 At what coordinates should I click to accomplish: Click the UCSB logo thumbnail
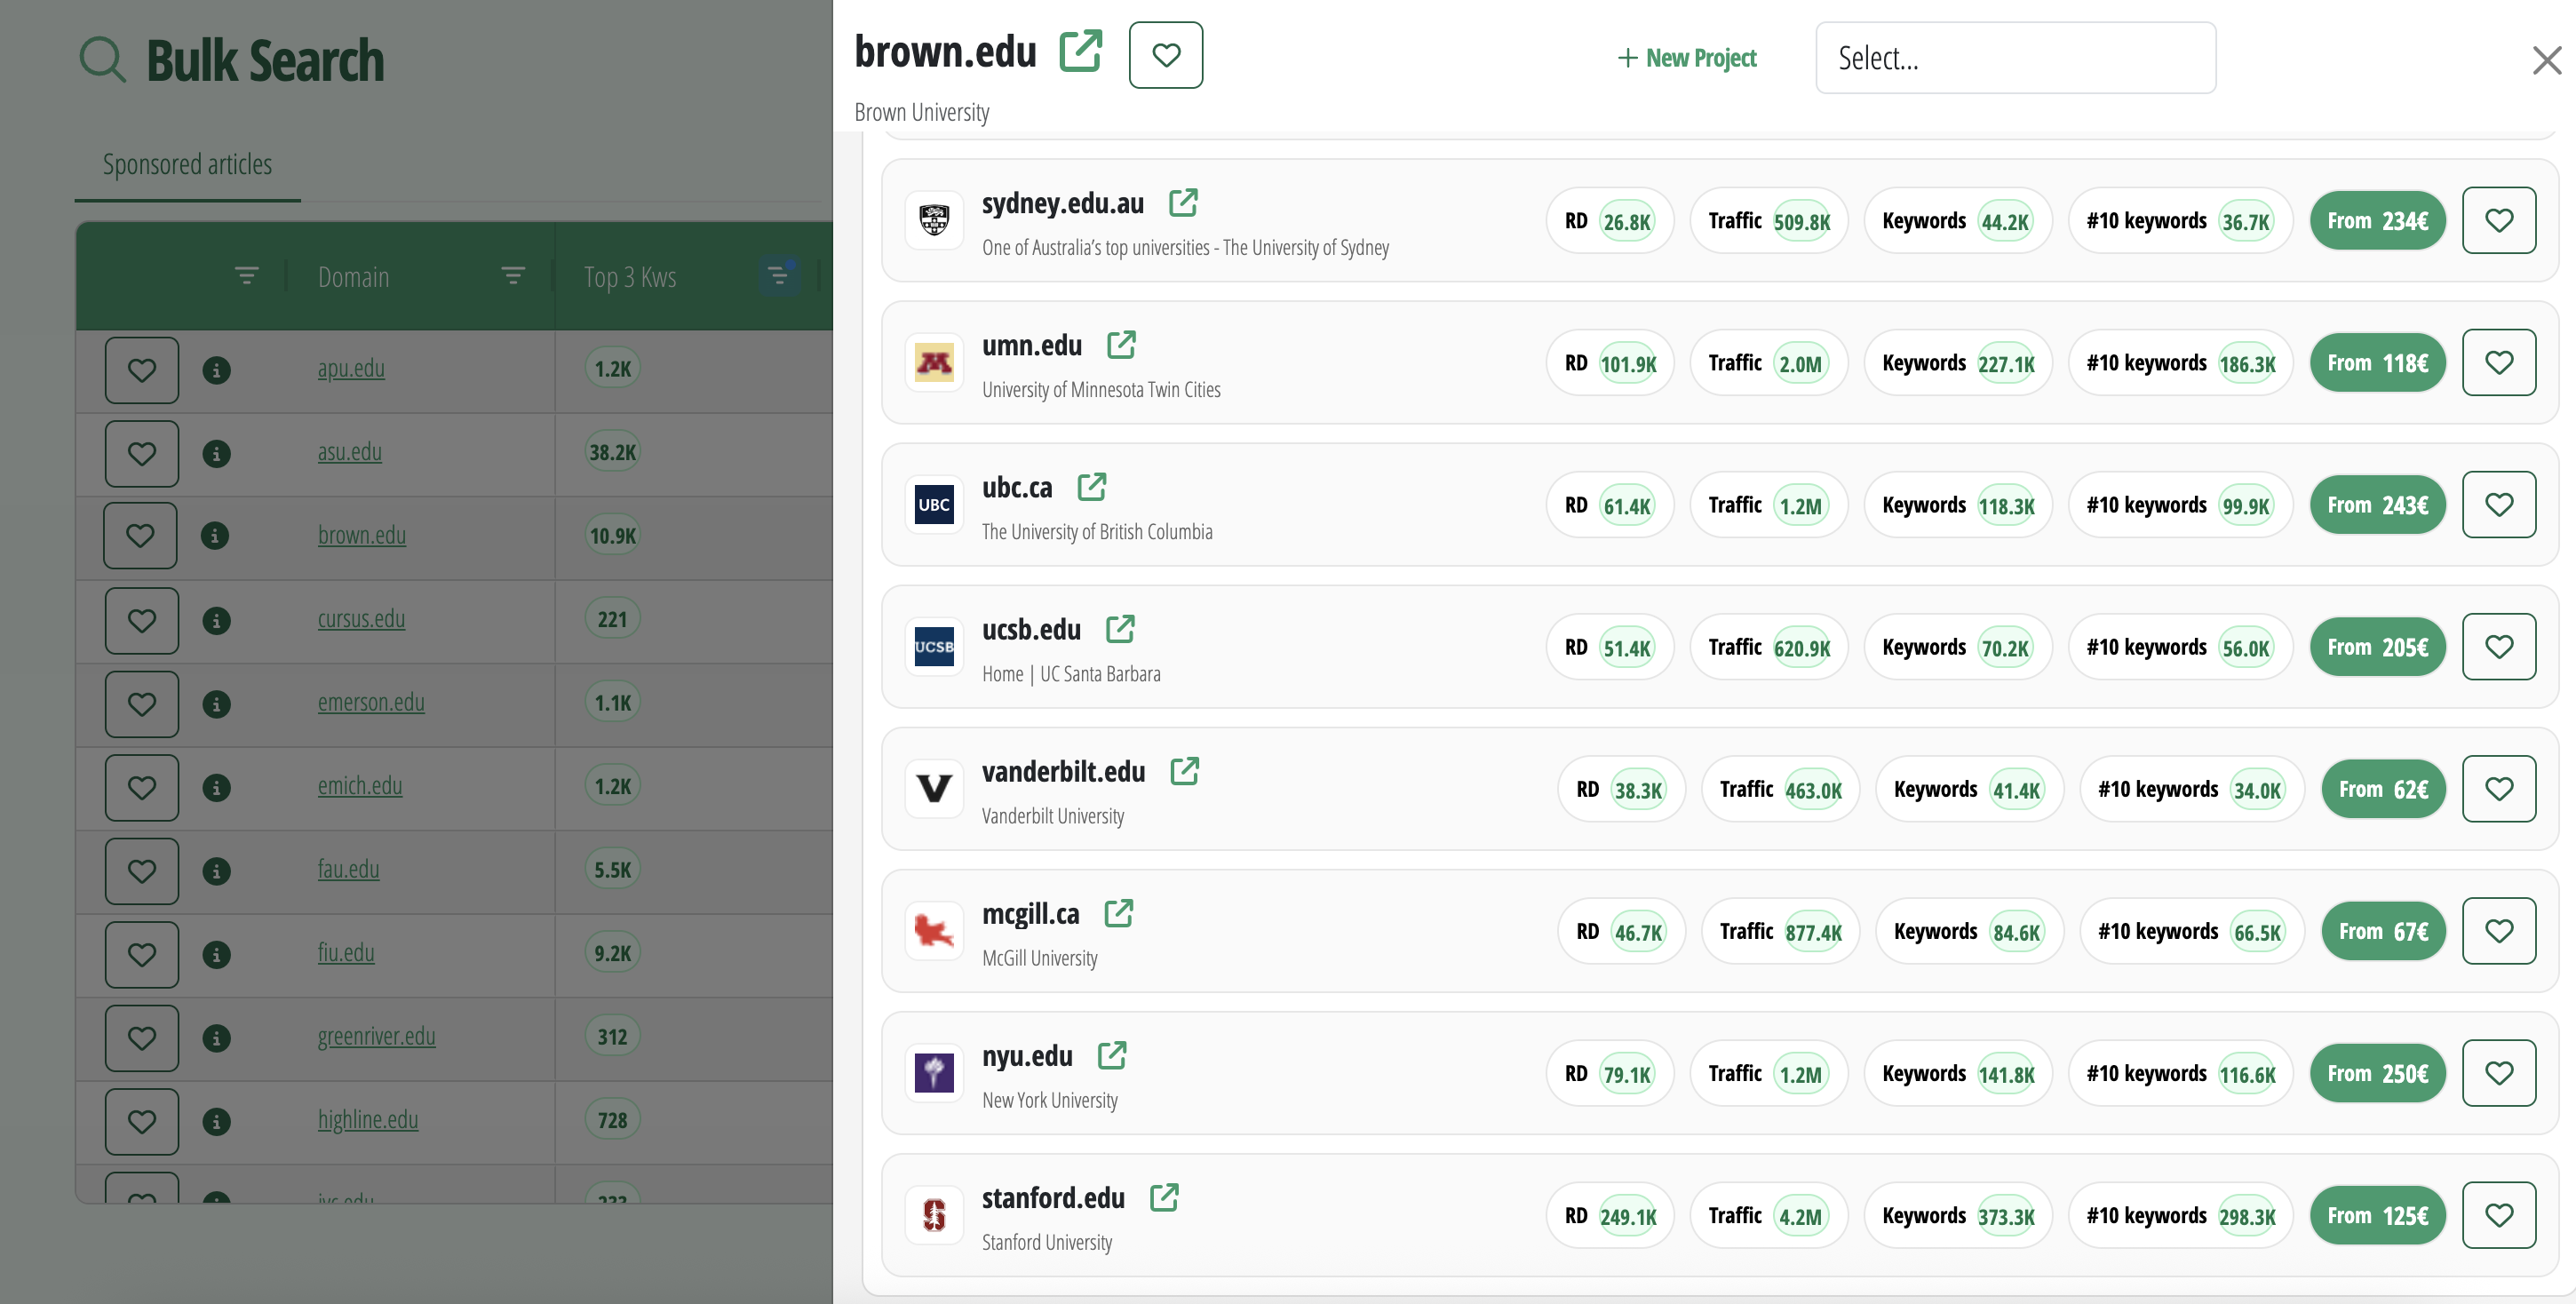pyautogui.click(x=935, y=646)
